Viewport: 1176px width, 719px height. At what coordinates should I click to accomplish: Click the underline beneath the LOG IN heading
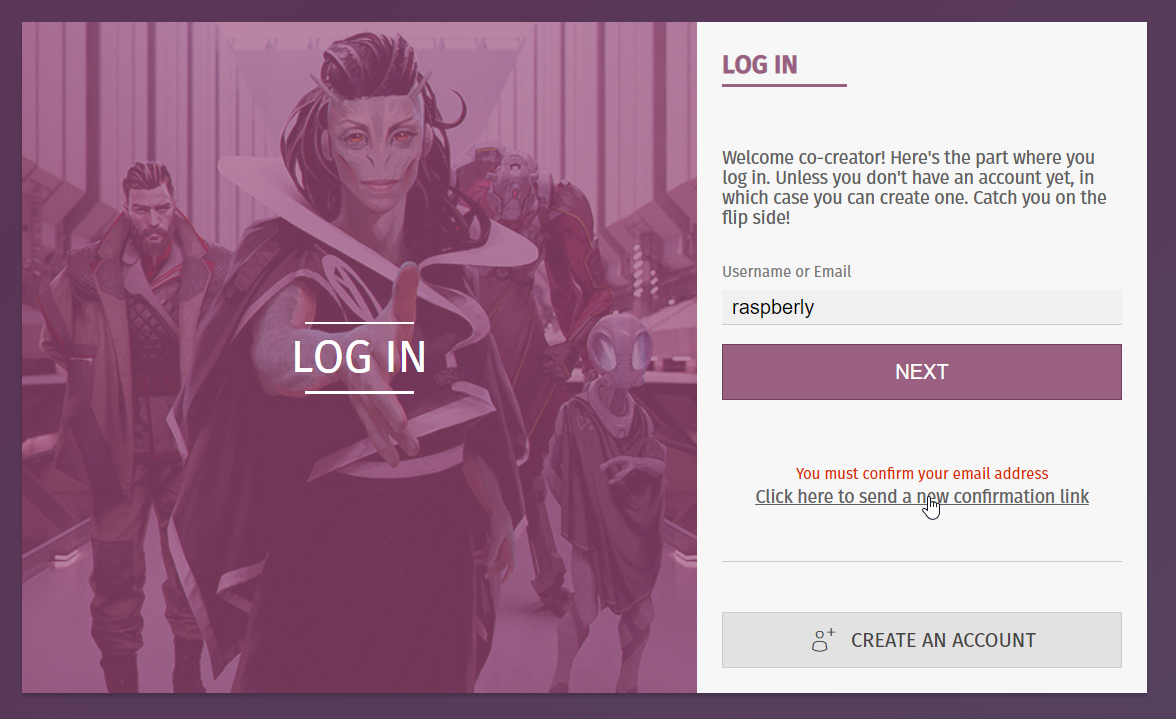click(784, 85)
